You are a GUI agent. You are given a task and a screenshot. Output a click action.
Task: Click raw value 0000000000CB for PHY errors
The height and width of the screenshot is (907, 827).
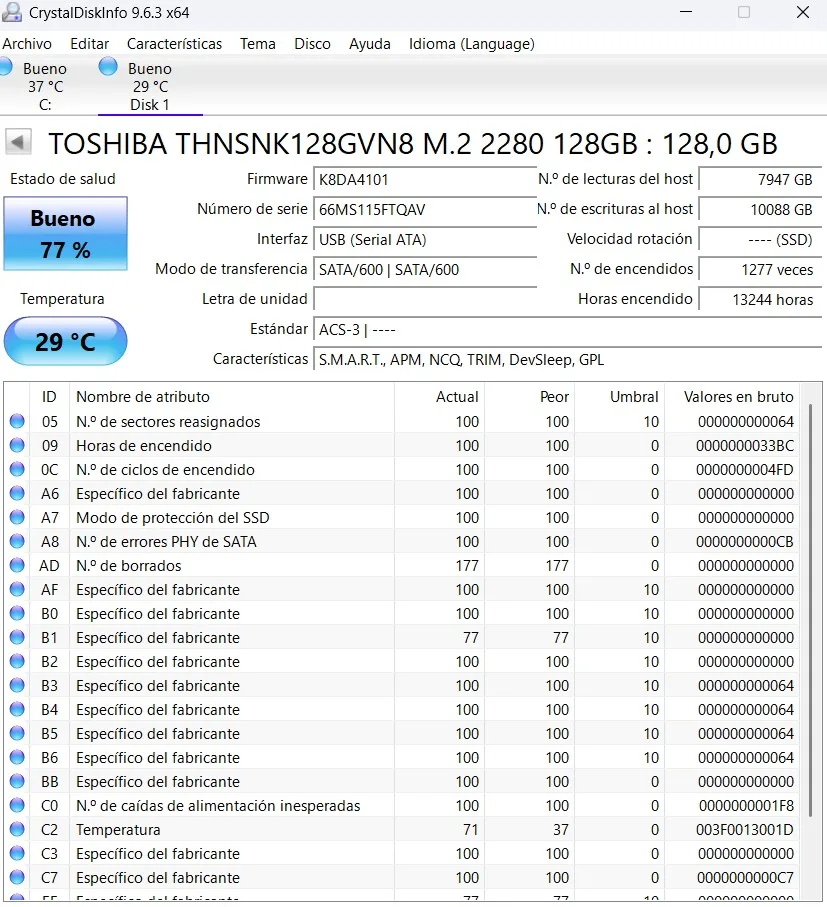(x=745, y=541)
